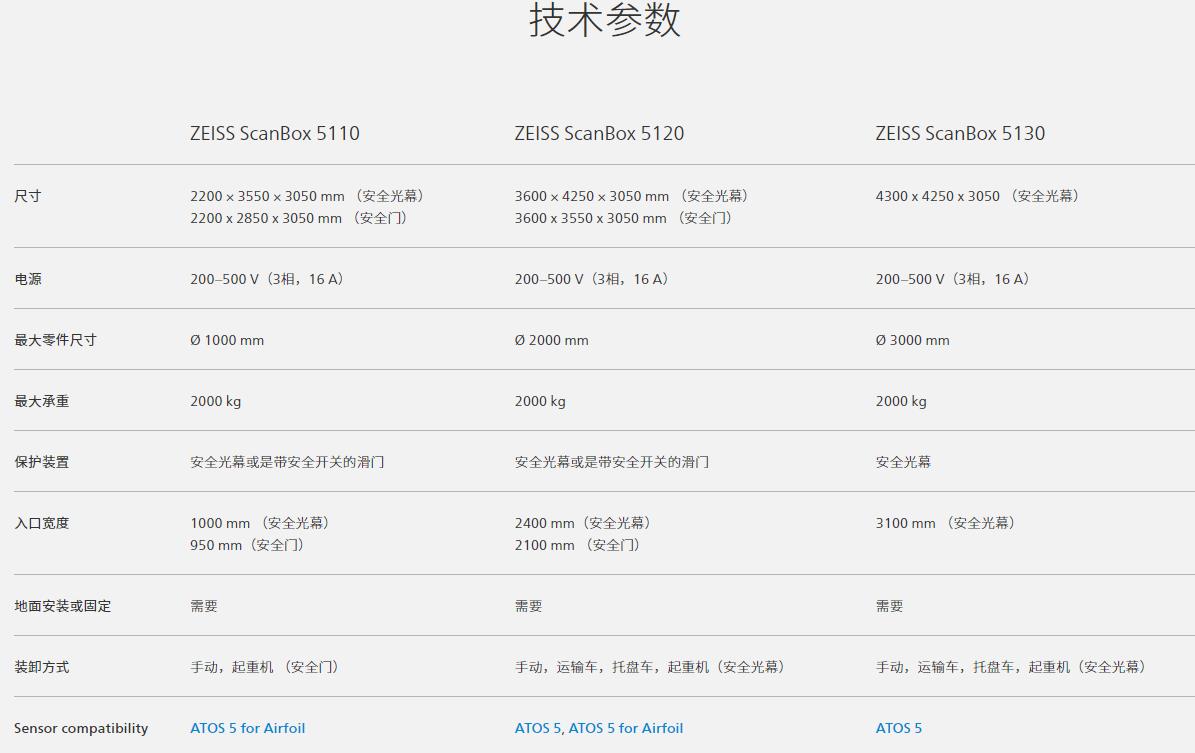The height and width of the screenshot is (753, 1195).
Task: Open the ATOS 5 link under ScanBox 5130
Action: [x=899, y=728]
